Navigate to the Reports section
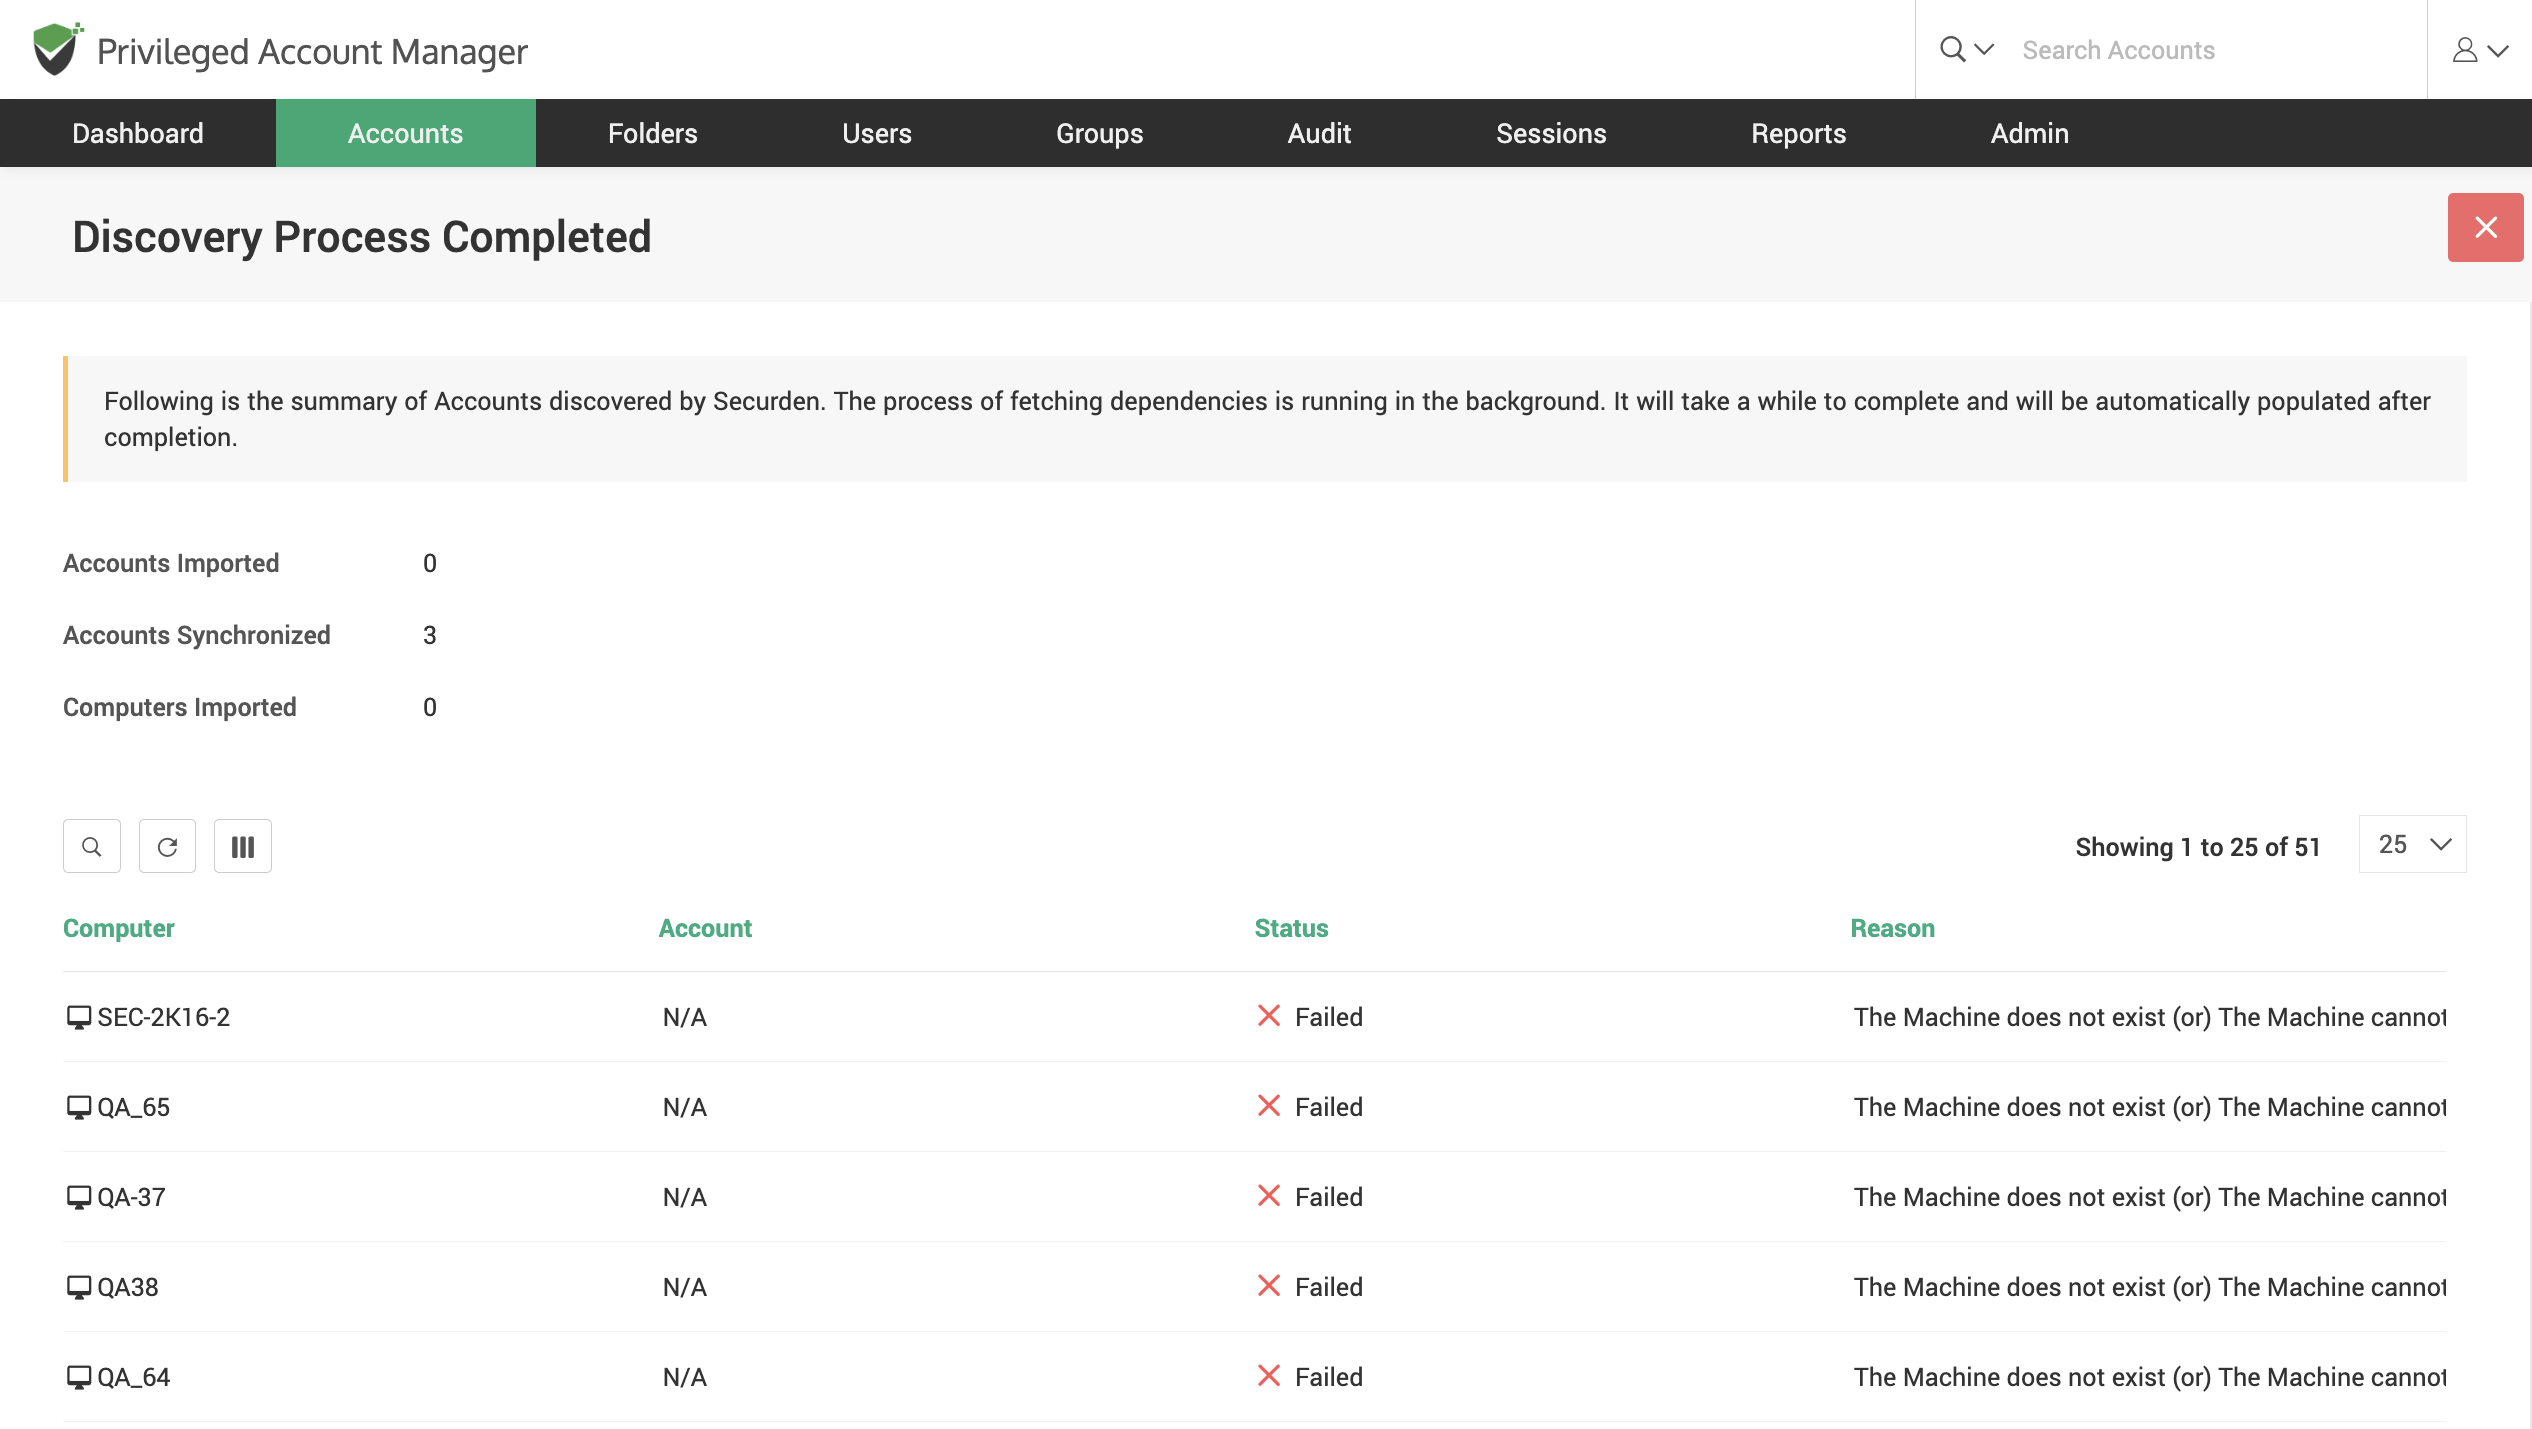The height and width of the screenshot is (1429, 2532). click(1798, 132)
